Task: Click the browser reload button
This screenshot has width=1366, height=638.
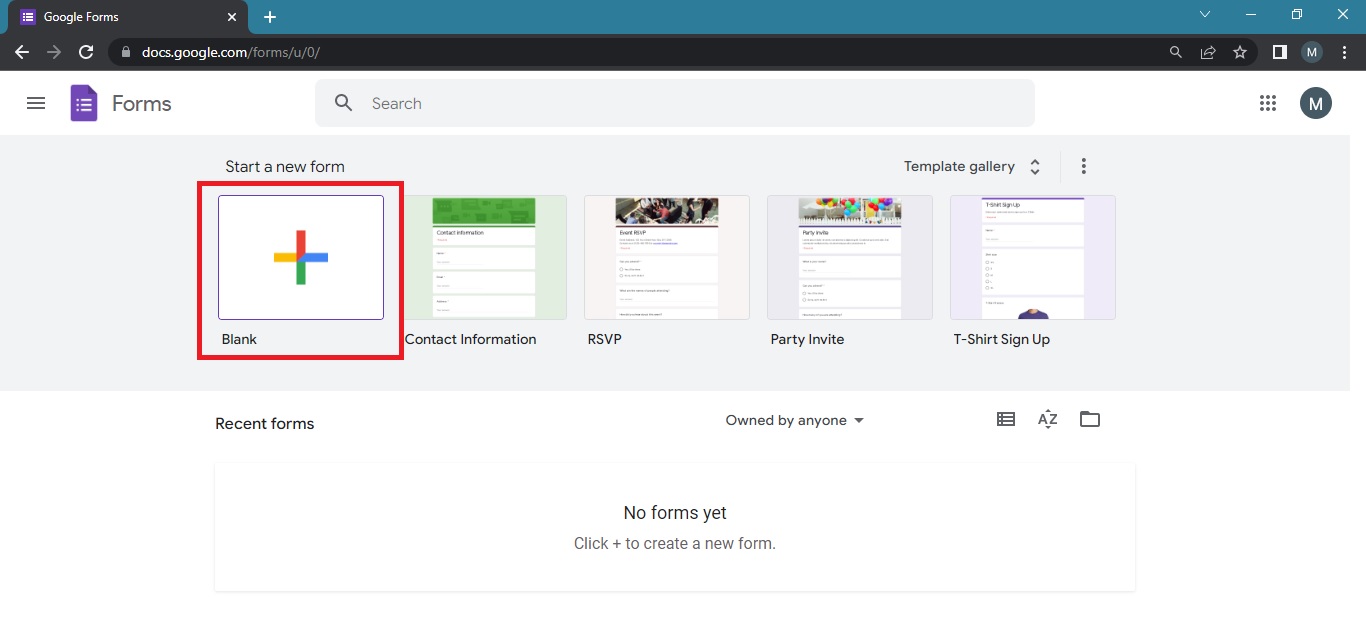Action: (x=86, y=52)
